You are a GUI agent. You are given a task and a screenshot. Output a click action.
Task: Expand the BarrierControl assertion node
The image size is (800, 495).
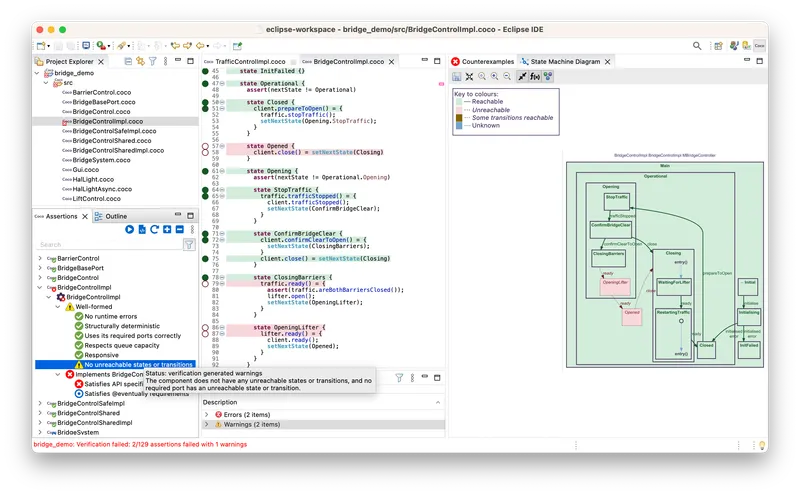tap(40, 259)
